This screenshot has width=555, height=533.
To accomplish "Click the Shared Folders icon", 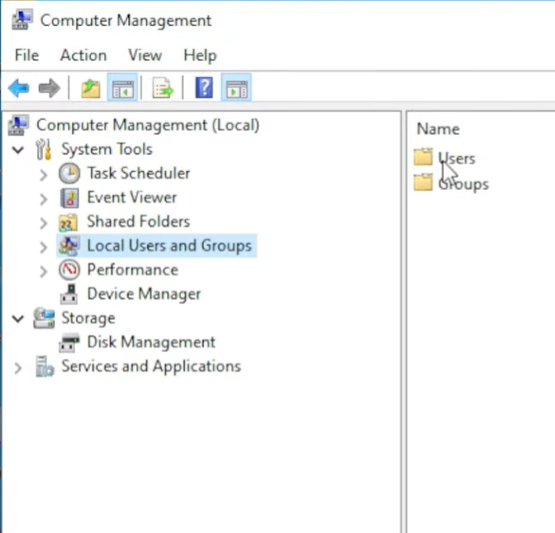I will (68, 222).
